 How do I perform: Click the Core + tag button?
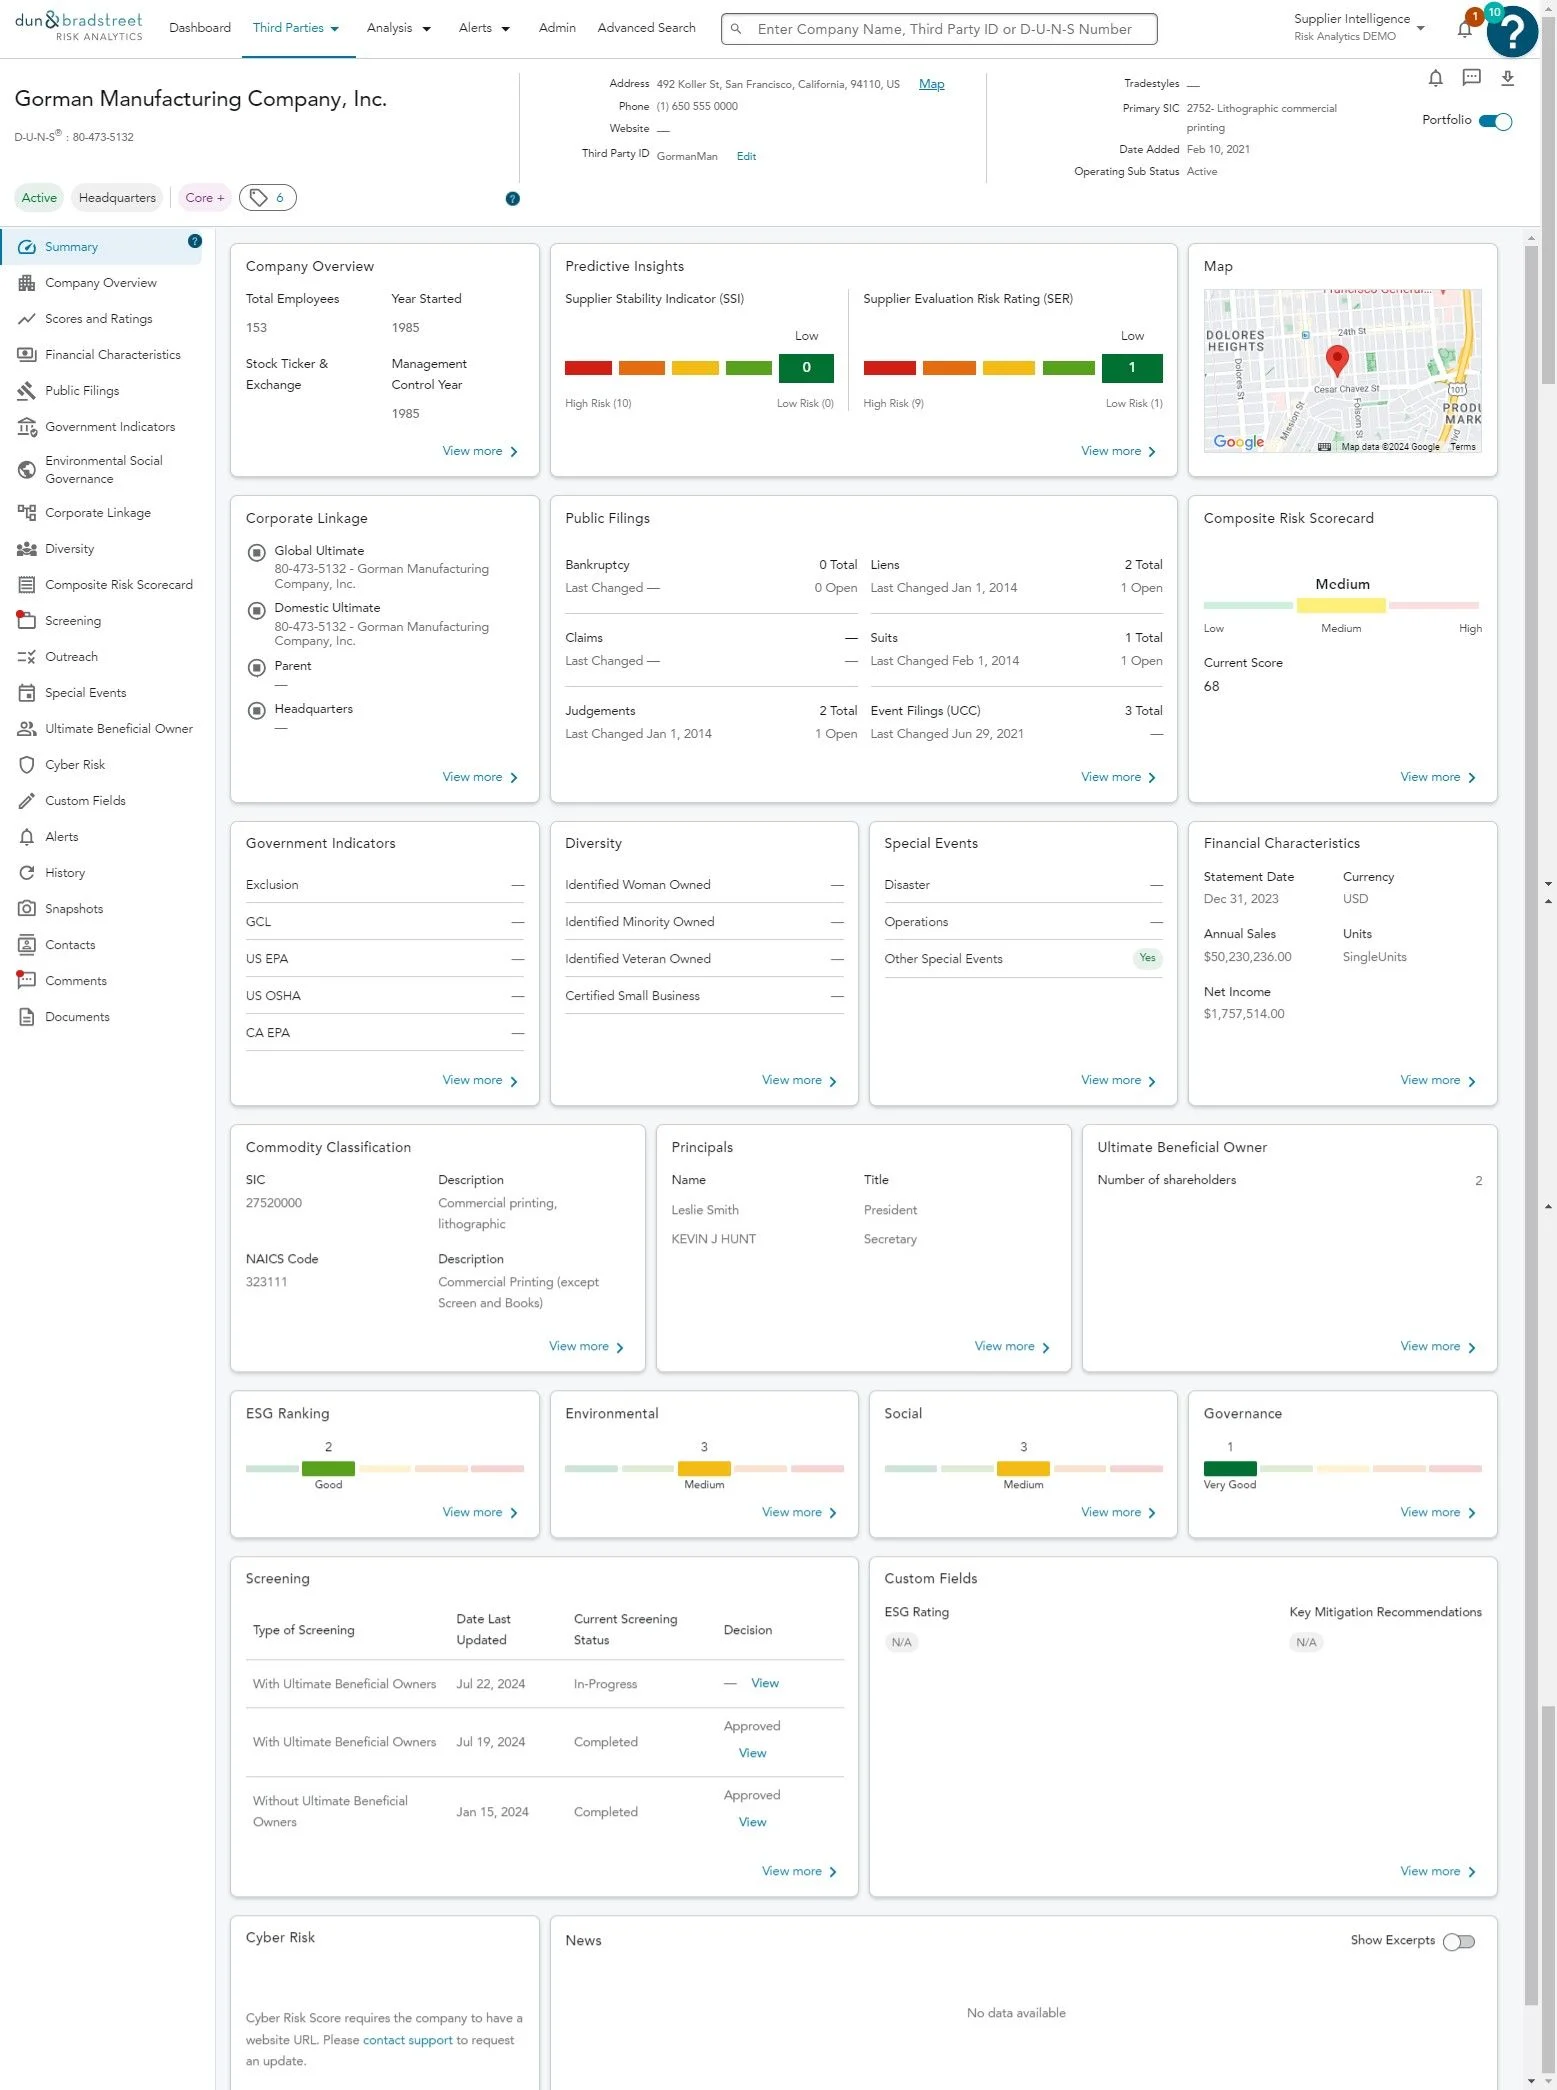pos(204,198)
